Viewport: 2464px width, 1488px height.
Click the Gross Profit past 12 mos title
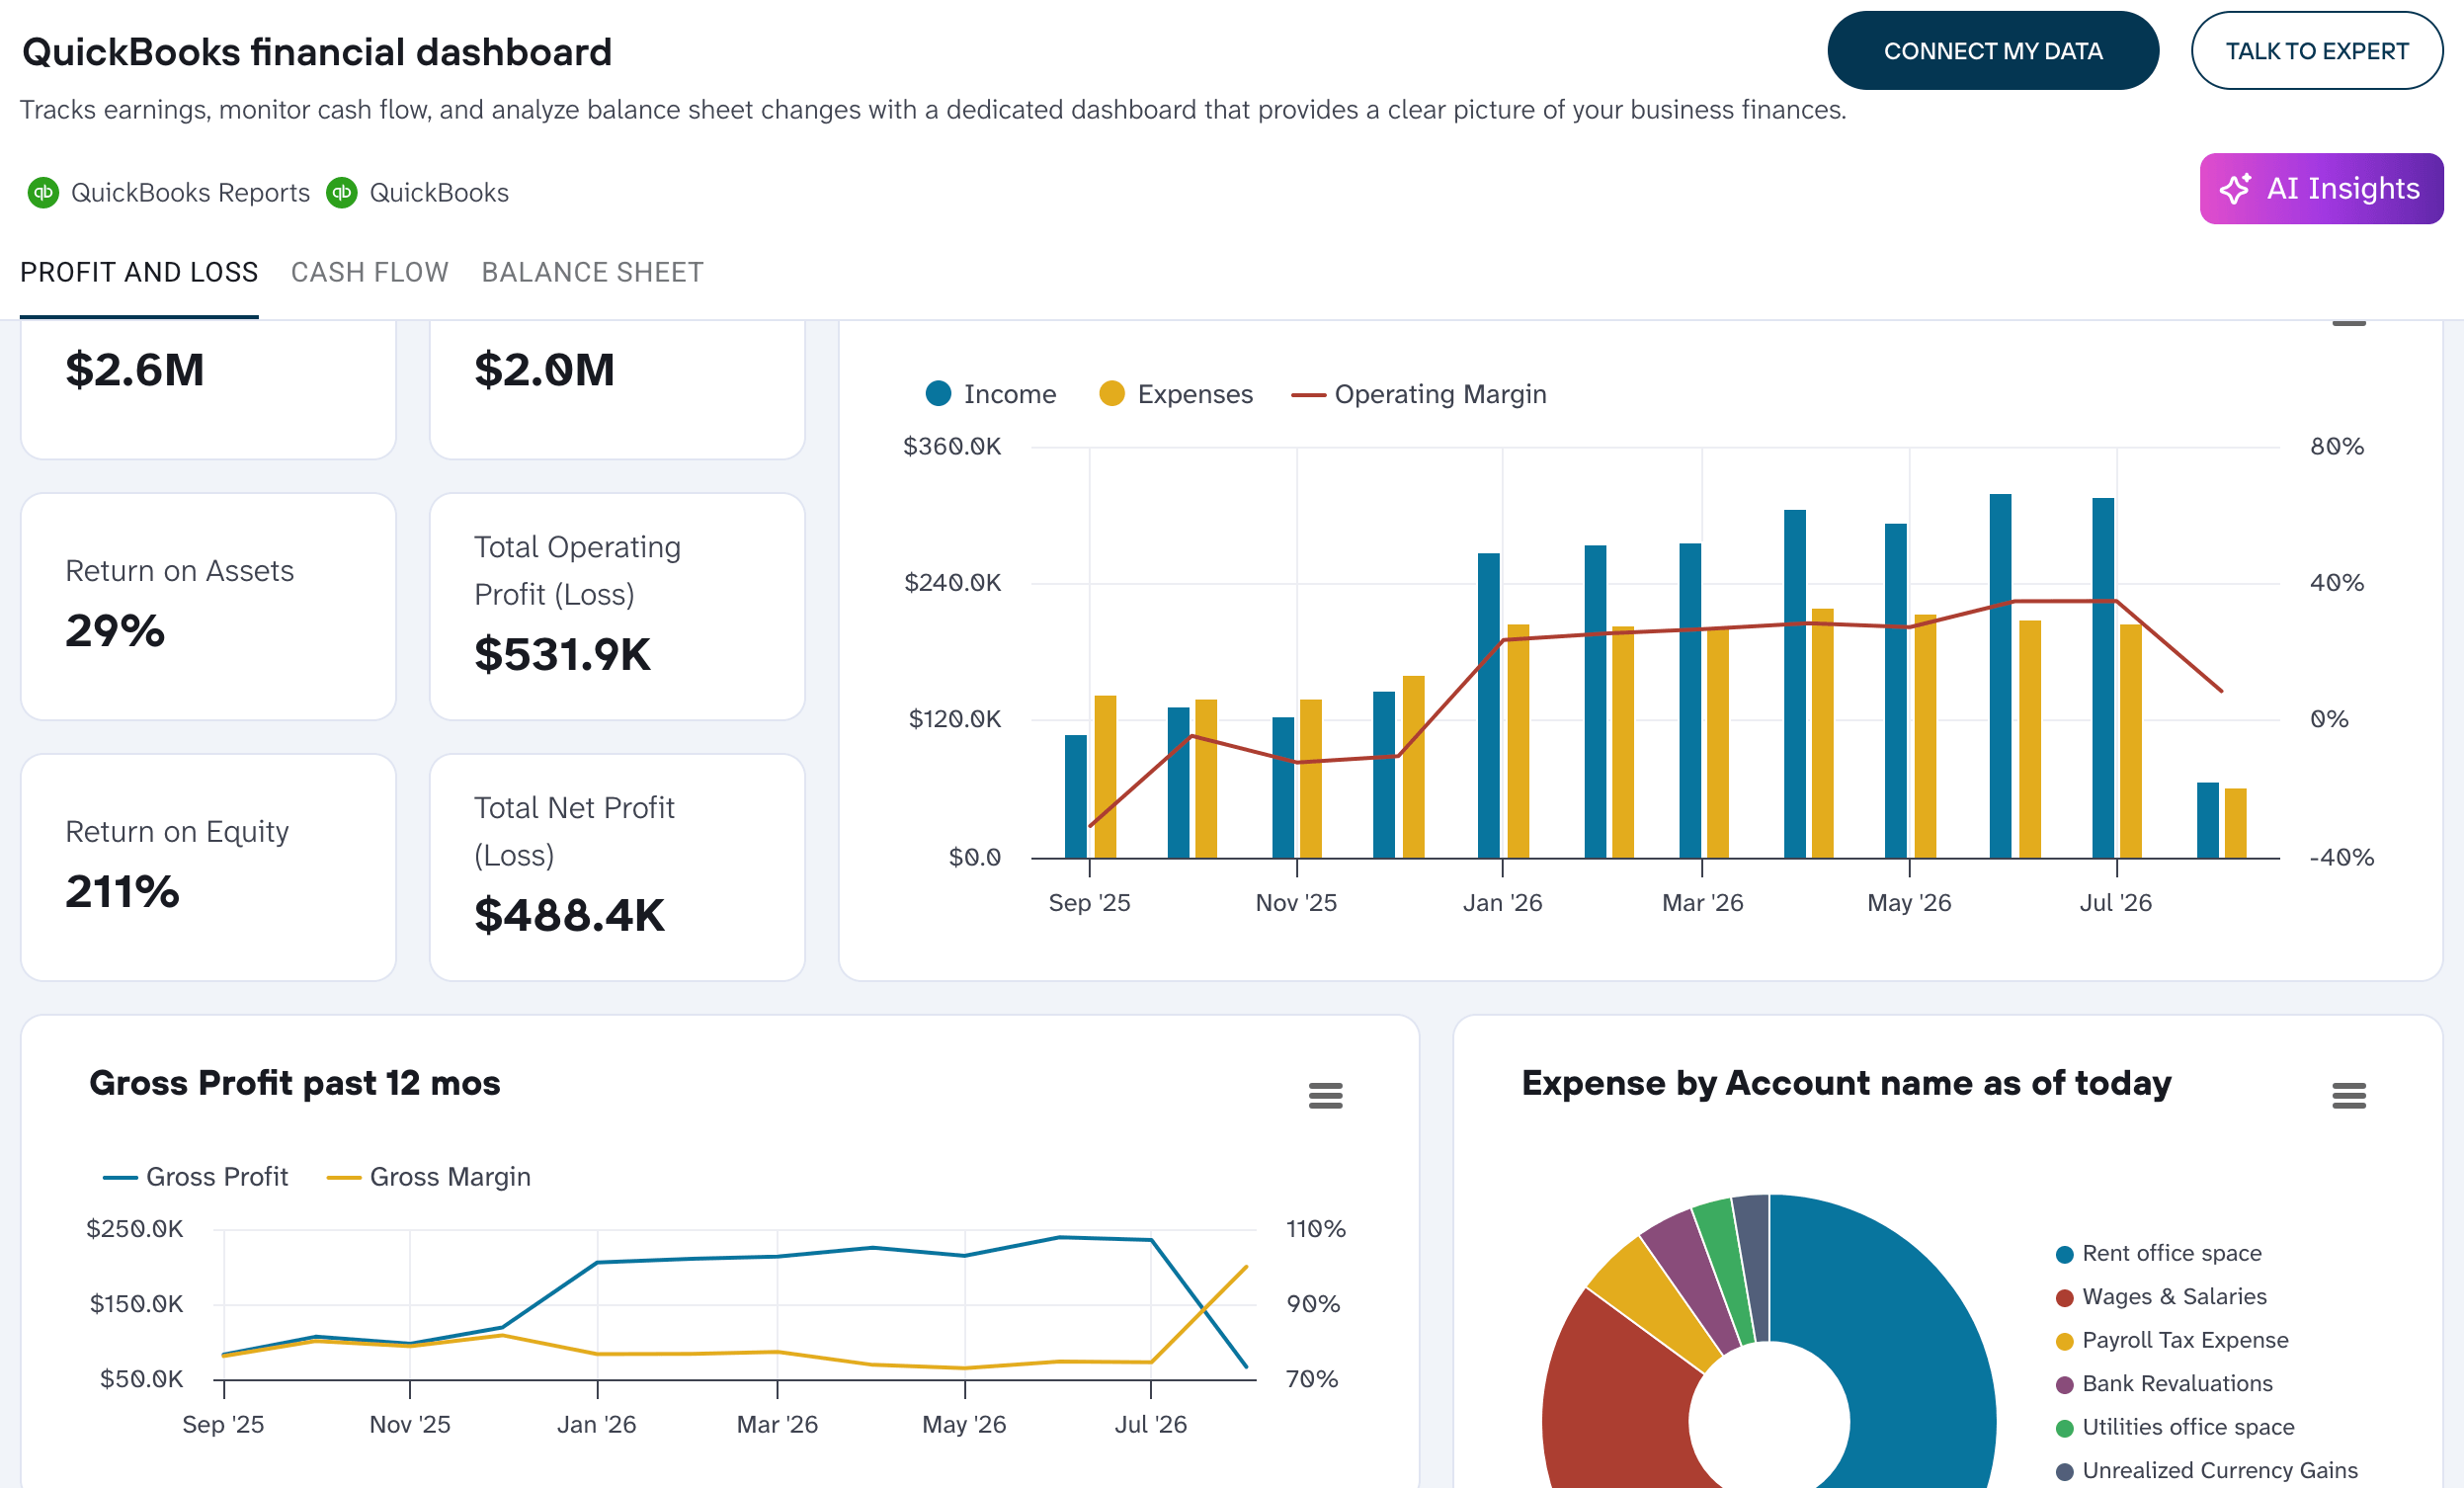coord(295,1083)
